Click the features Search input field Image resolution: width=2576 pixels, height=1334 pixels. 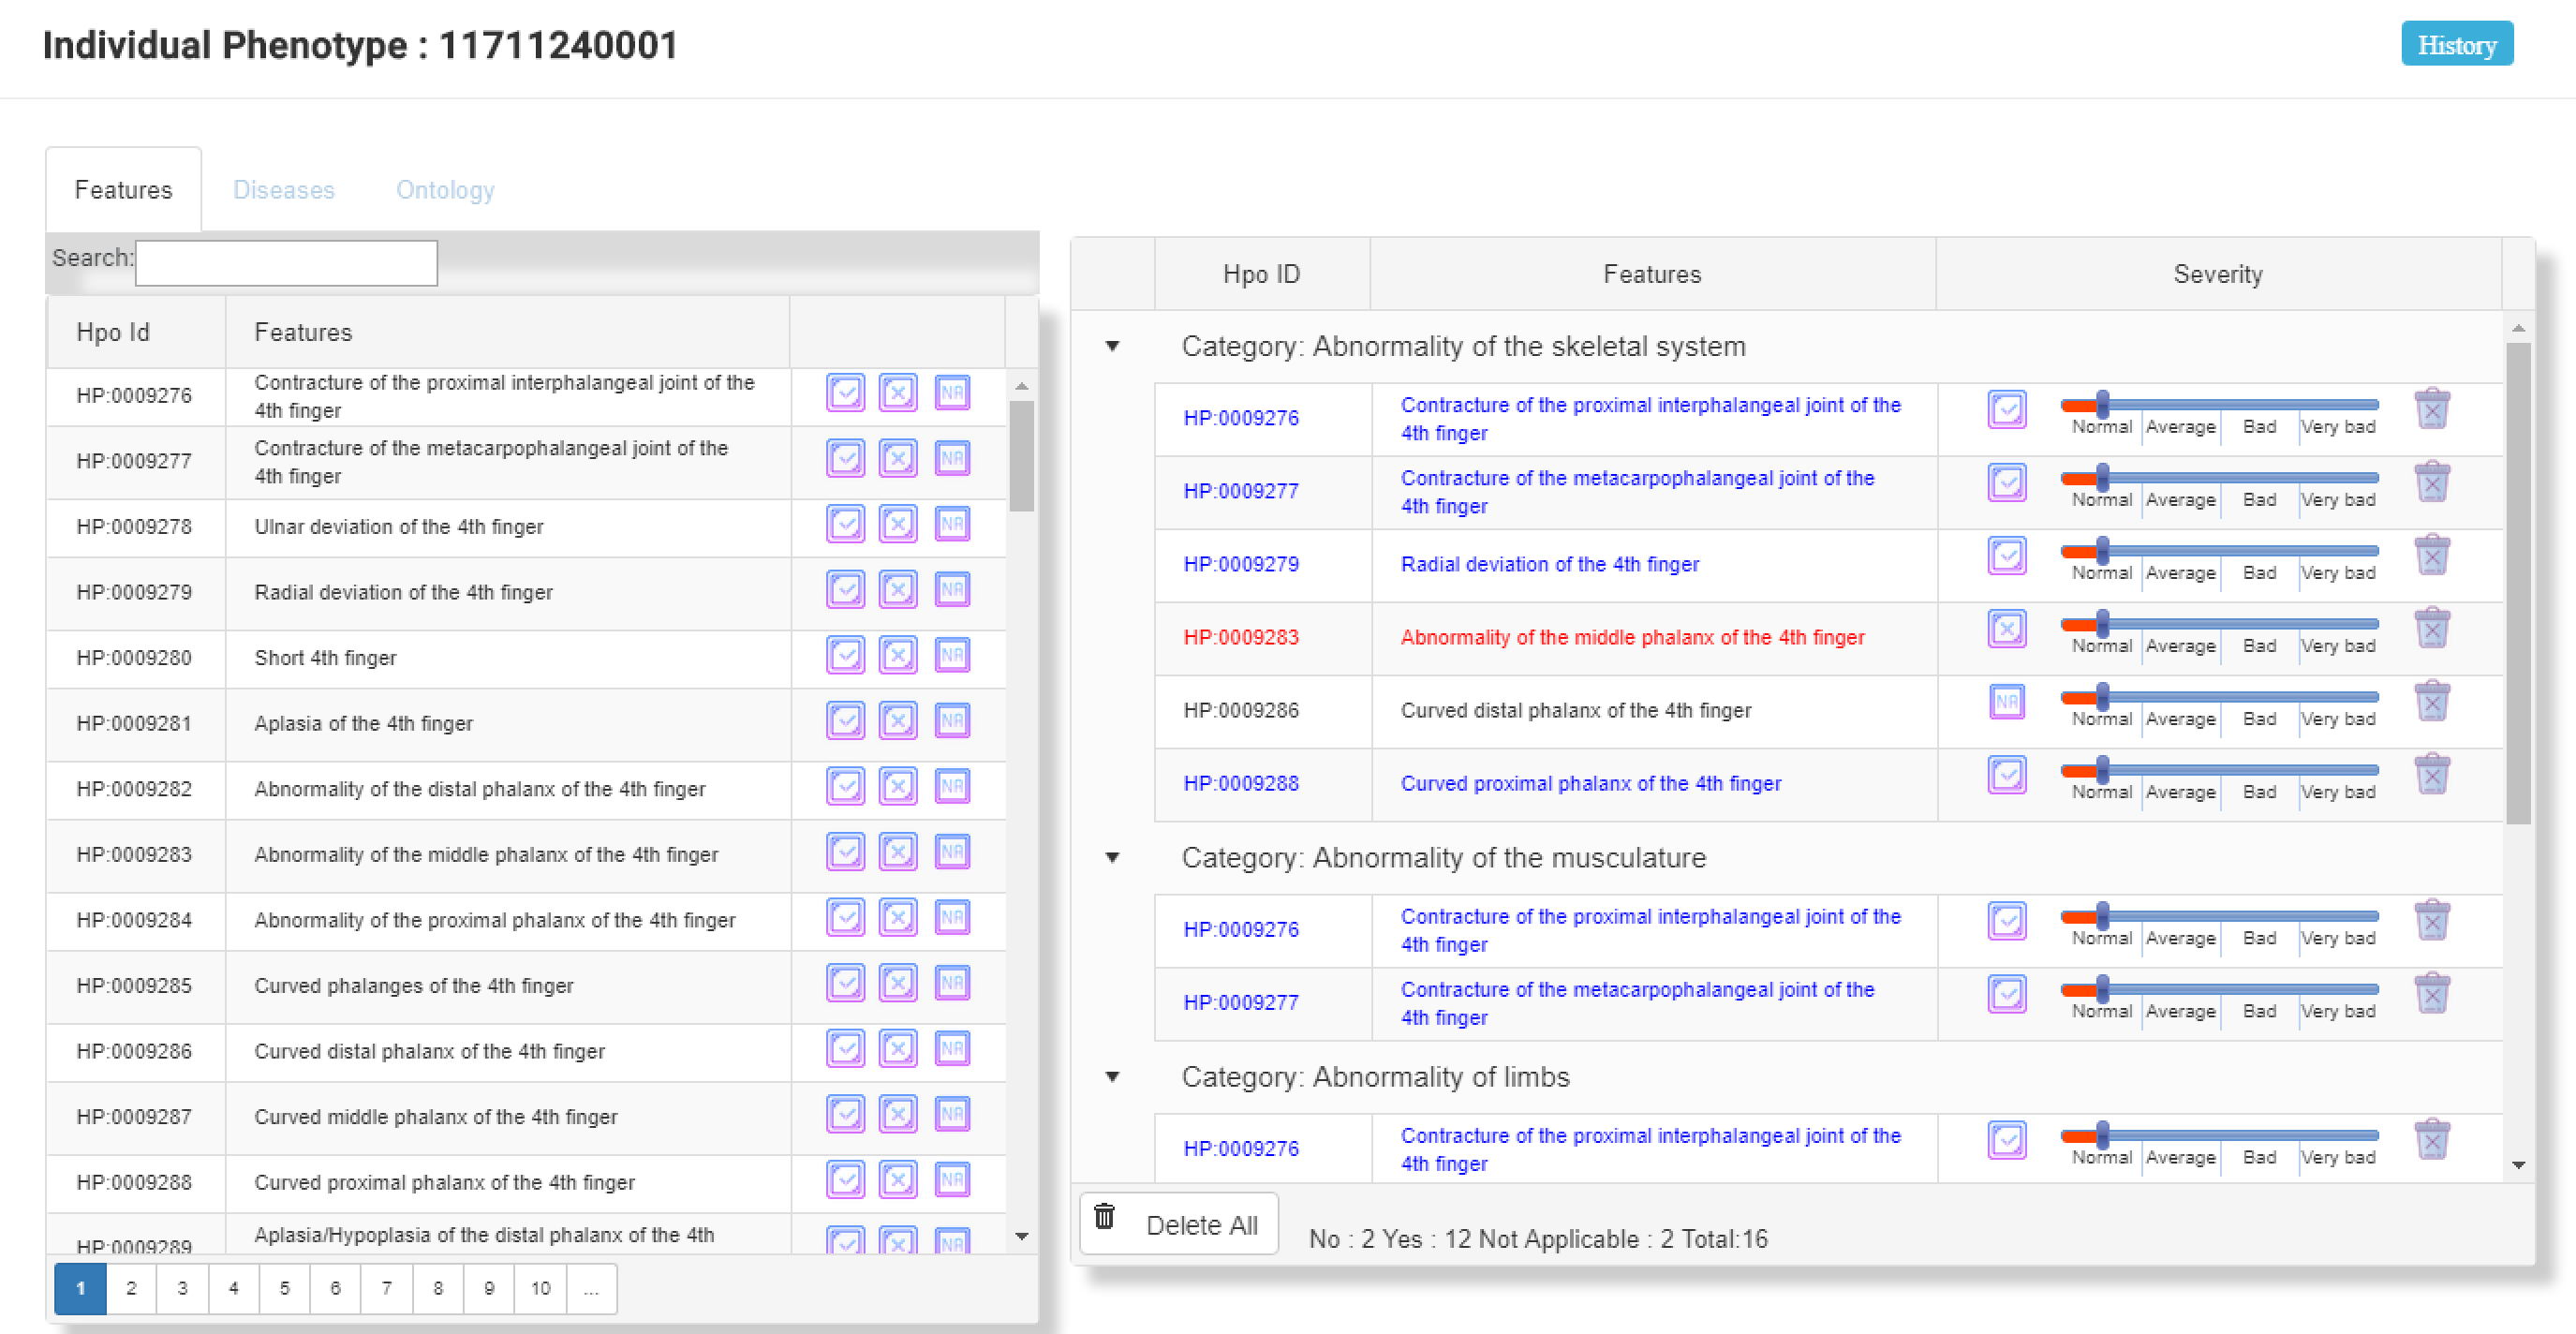(286, 262)
